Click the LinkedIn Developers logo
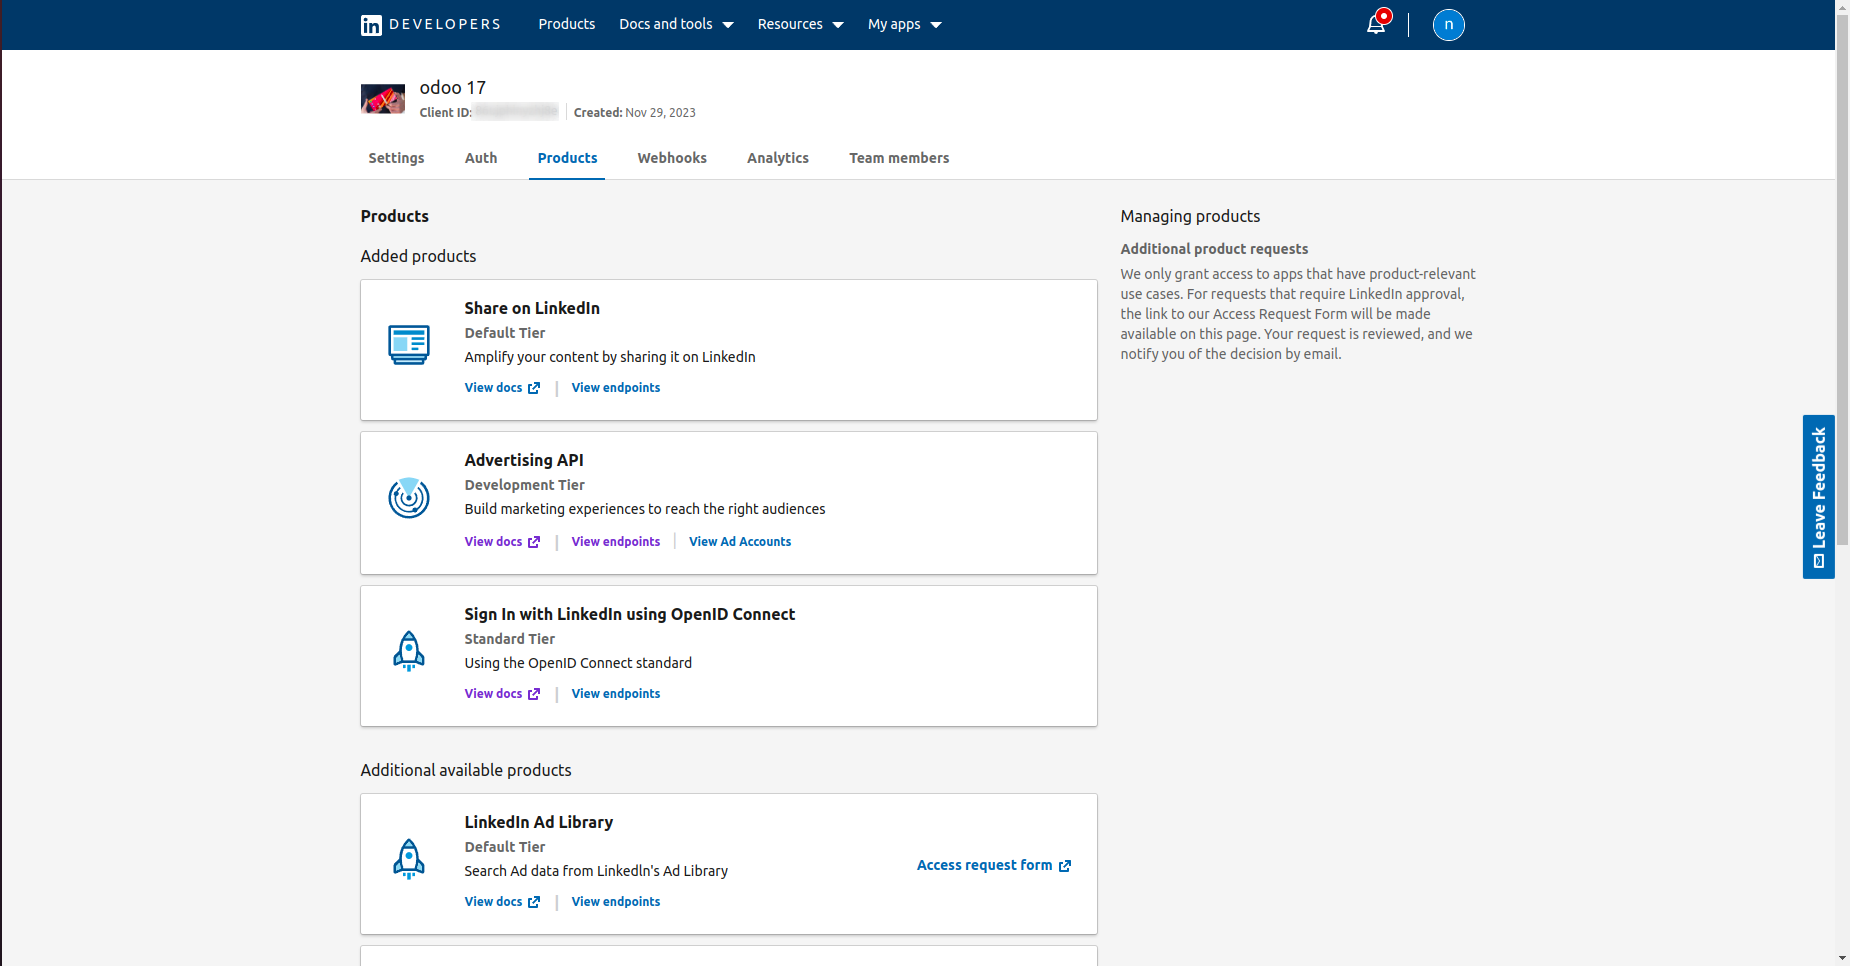The width and height of the screenshot is (1850, 966). click(430, 24)
